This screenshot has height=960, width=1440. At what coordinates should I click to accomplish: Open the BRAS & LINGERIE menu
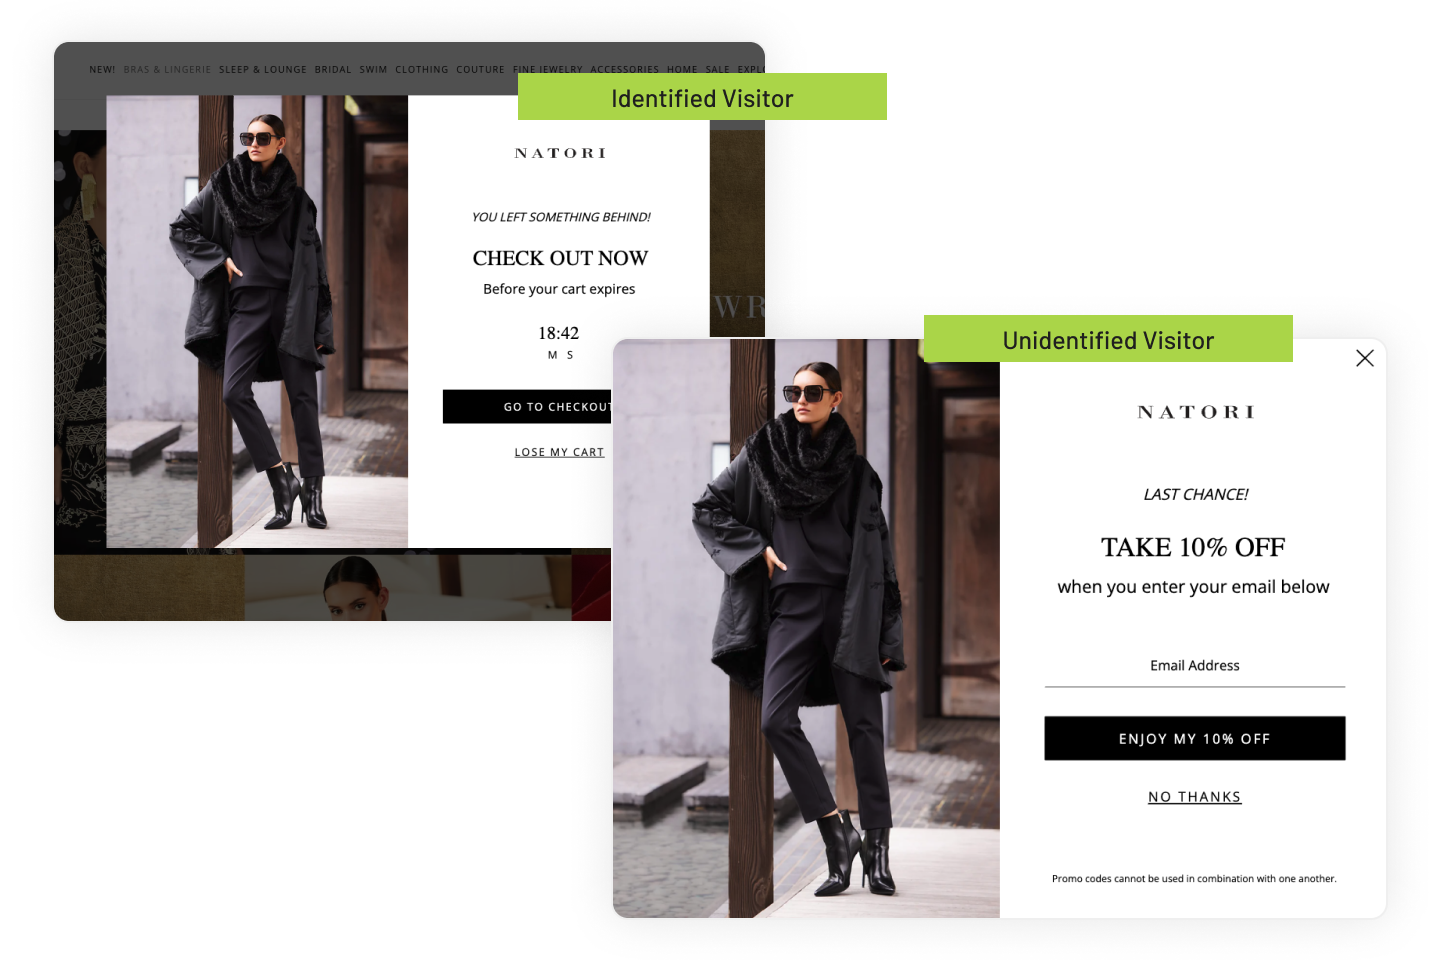click(167, 70)
